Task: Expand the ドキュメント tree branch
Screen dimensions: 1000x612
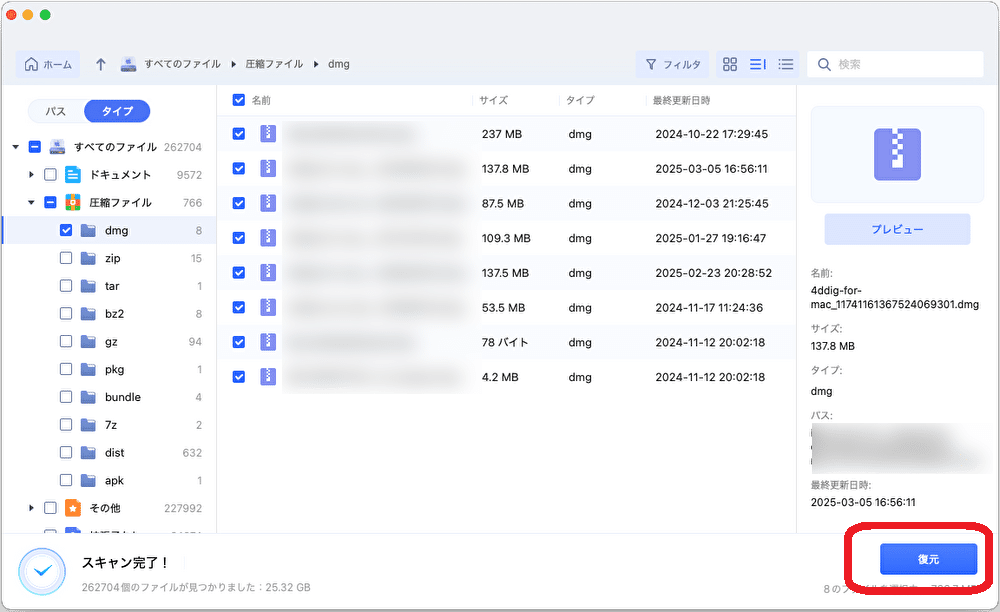Action: click(31, 173)
